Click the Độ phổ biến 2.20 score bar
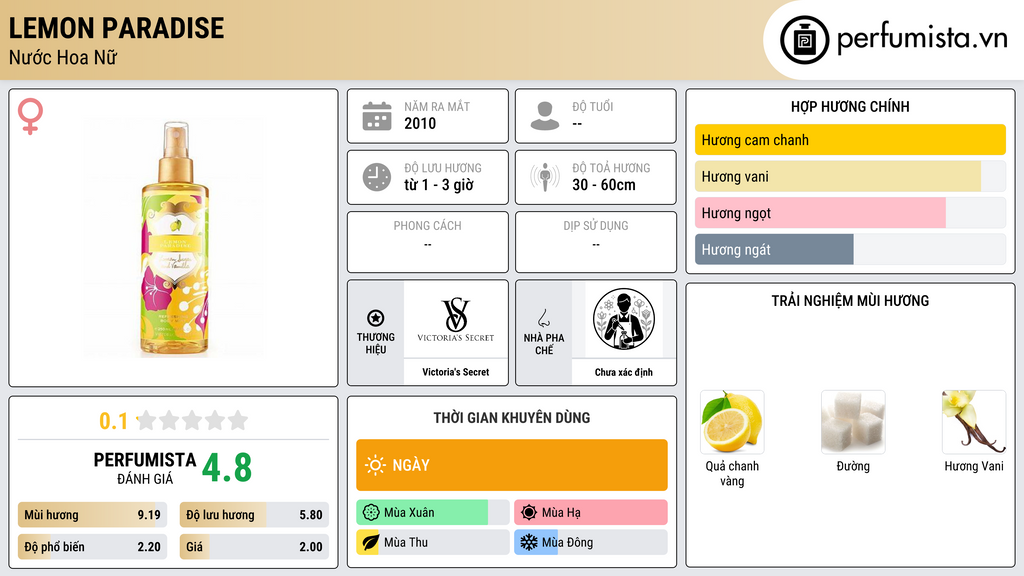Viewport: 1024px width, 576px height. pos(92,547)
